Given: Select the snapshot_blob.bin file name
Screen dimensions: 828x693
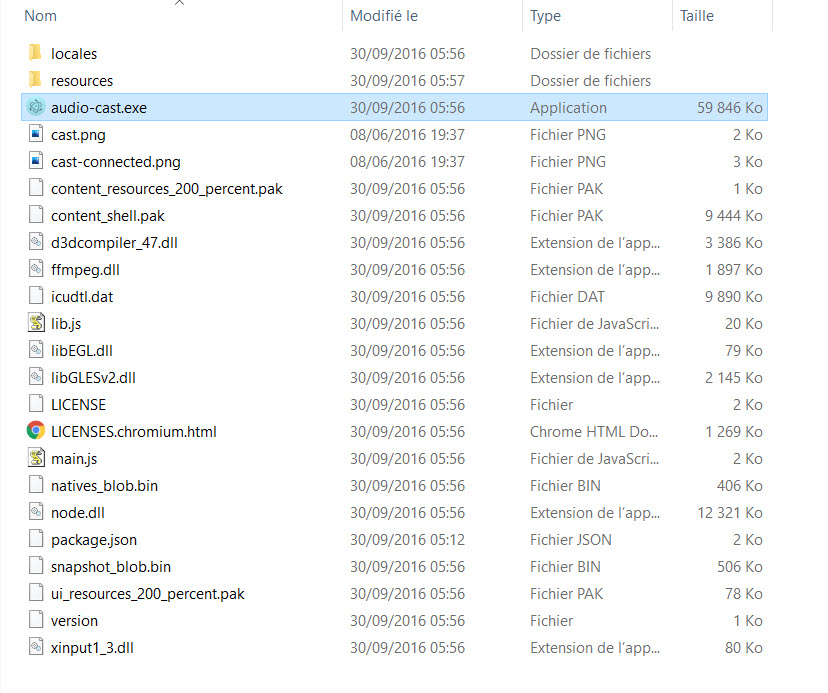Looking at the screenshot, I should coord(111,567).
